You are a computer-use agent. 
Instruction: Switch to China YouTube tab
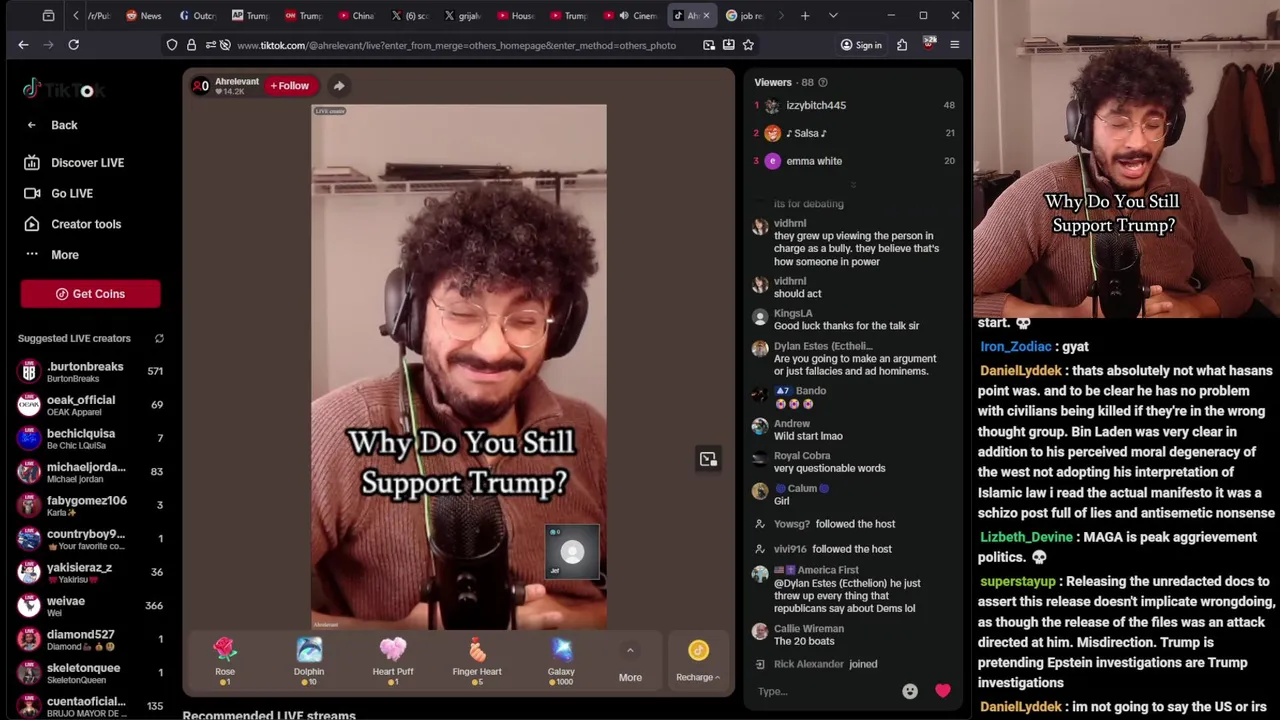tap(357, 16)
